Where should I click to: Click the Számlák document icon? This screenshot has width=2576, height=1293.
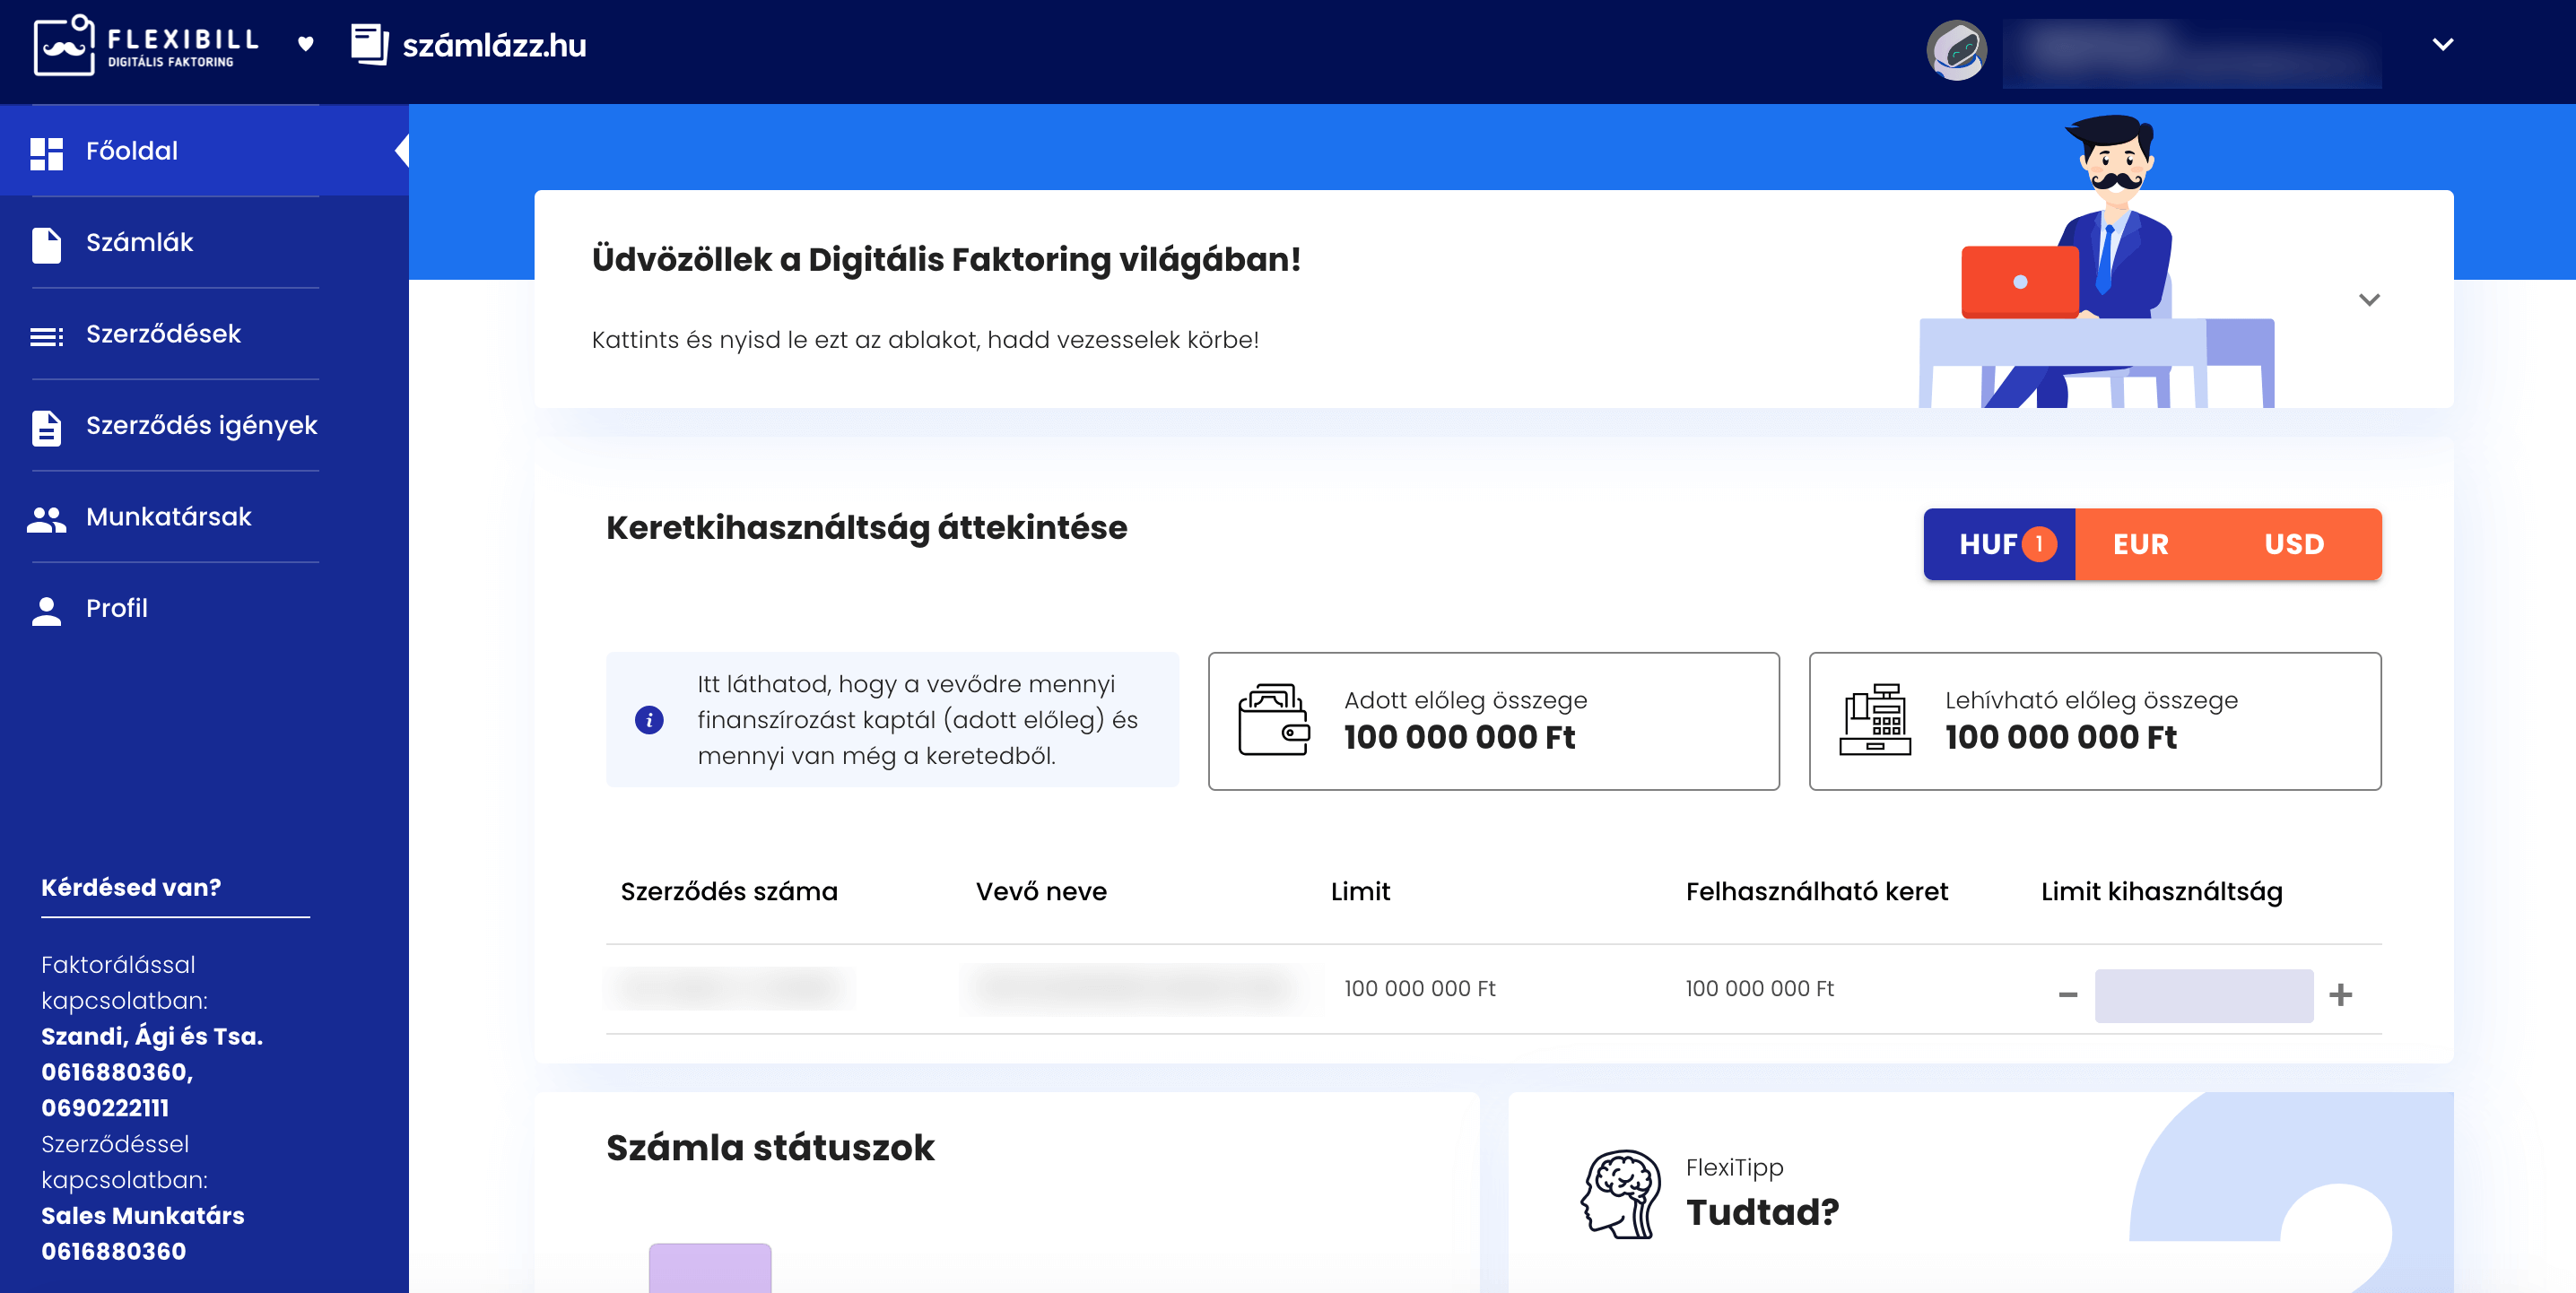[x=46, y=245]
